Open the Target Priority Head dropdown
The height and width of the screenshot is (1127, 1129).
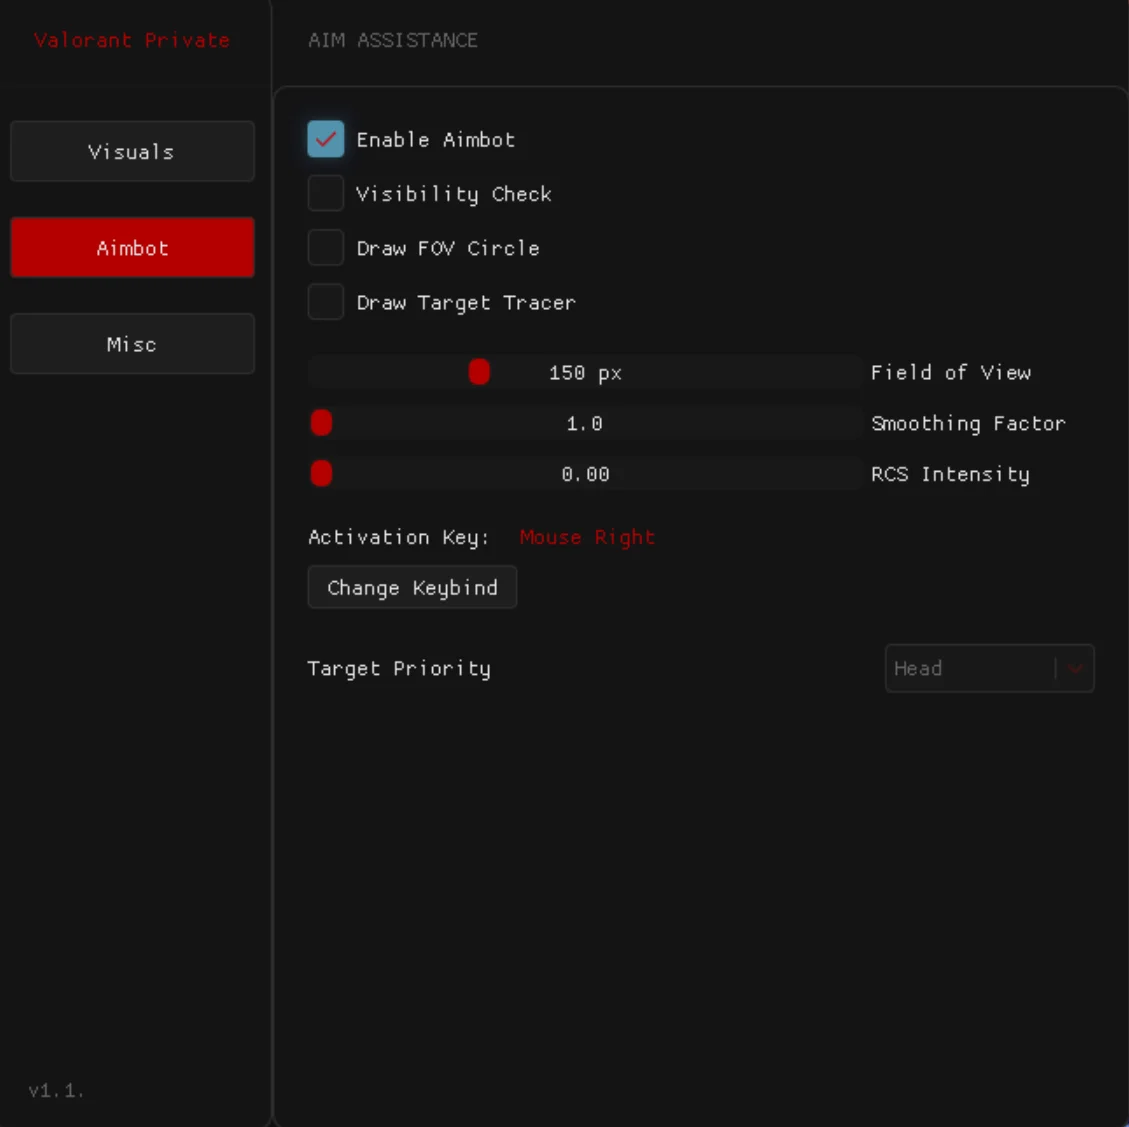click(968, 669)
